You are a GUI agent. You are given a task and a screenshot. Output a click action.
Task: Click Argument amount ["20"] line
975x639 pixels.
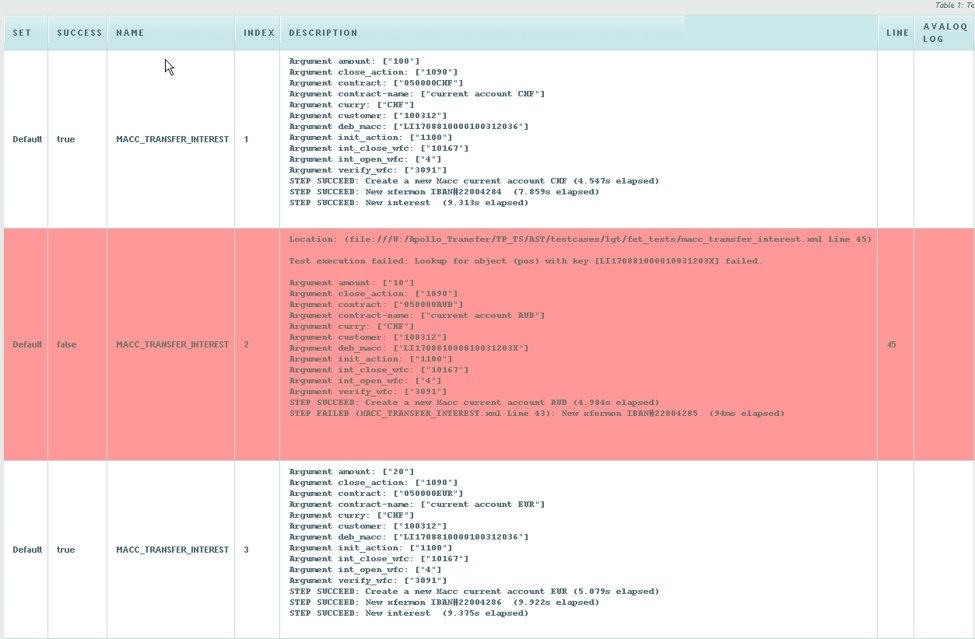(351, 472)
